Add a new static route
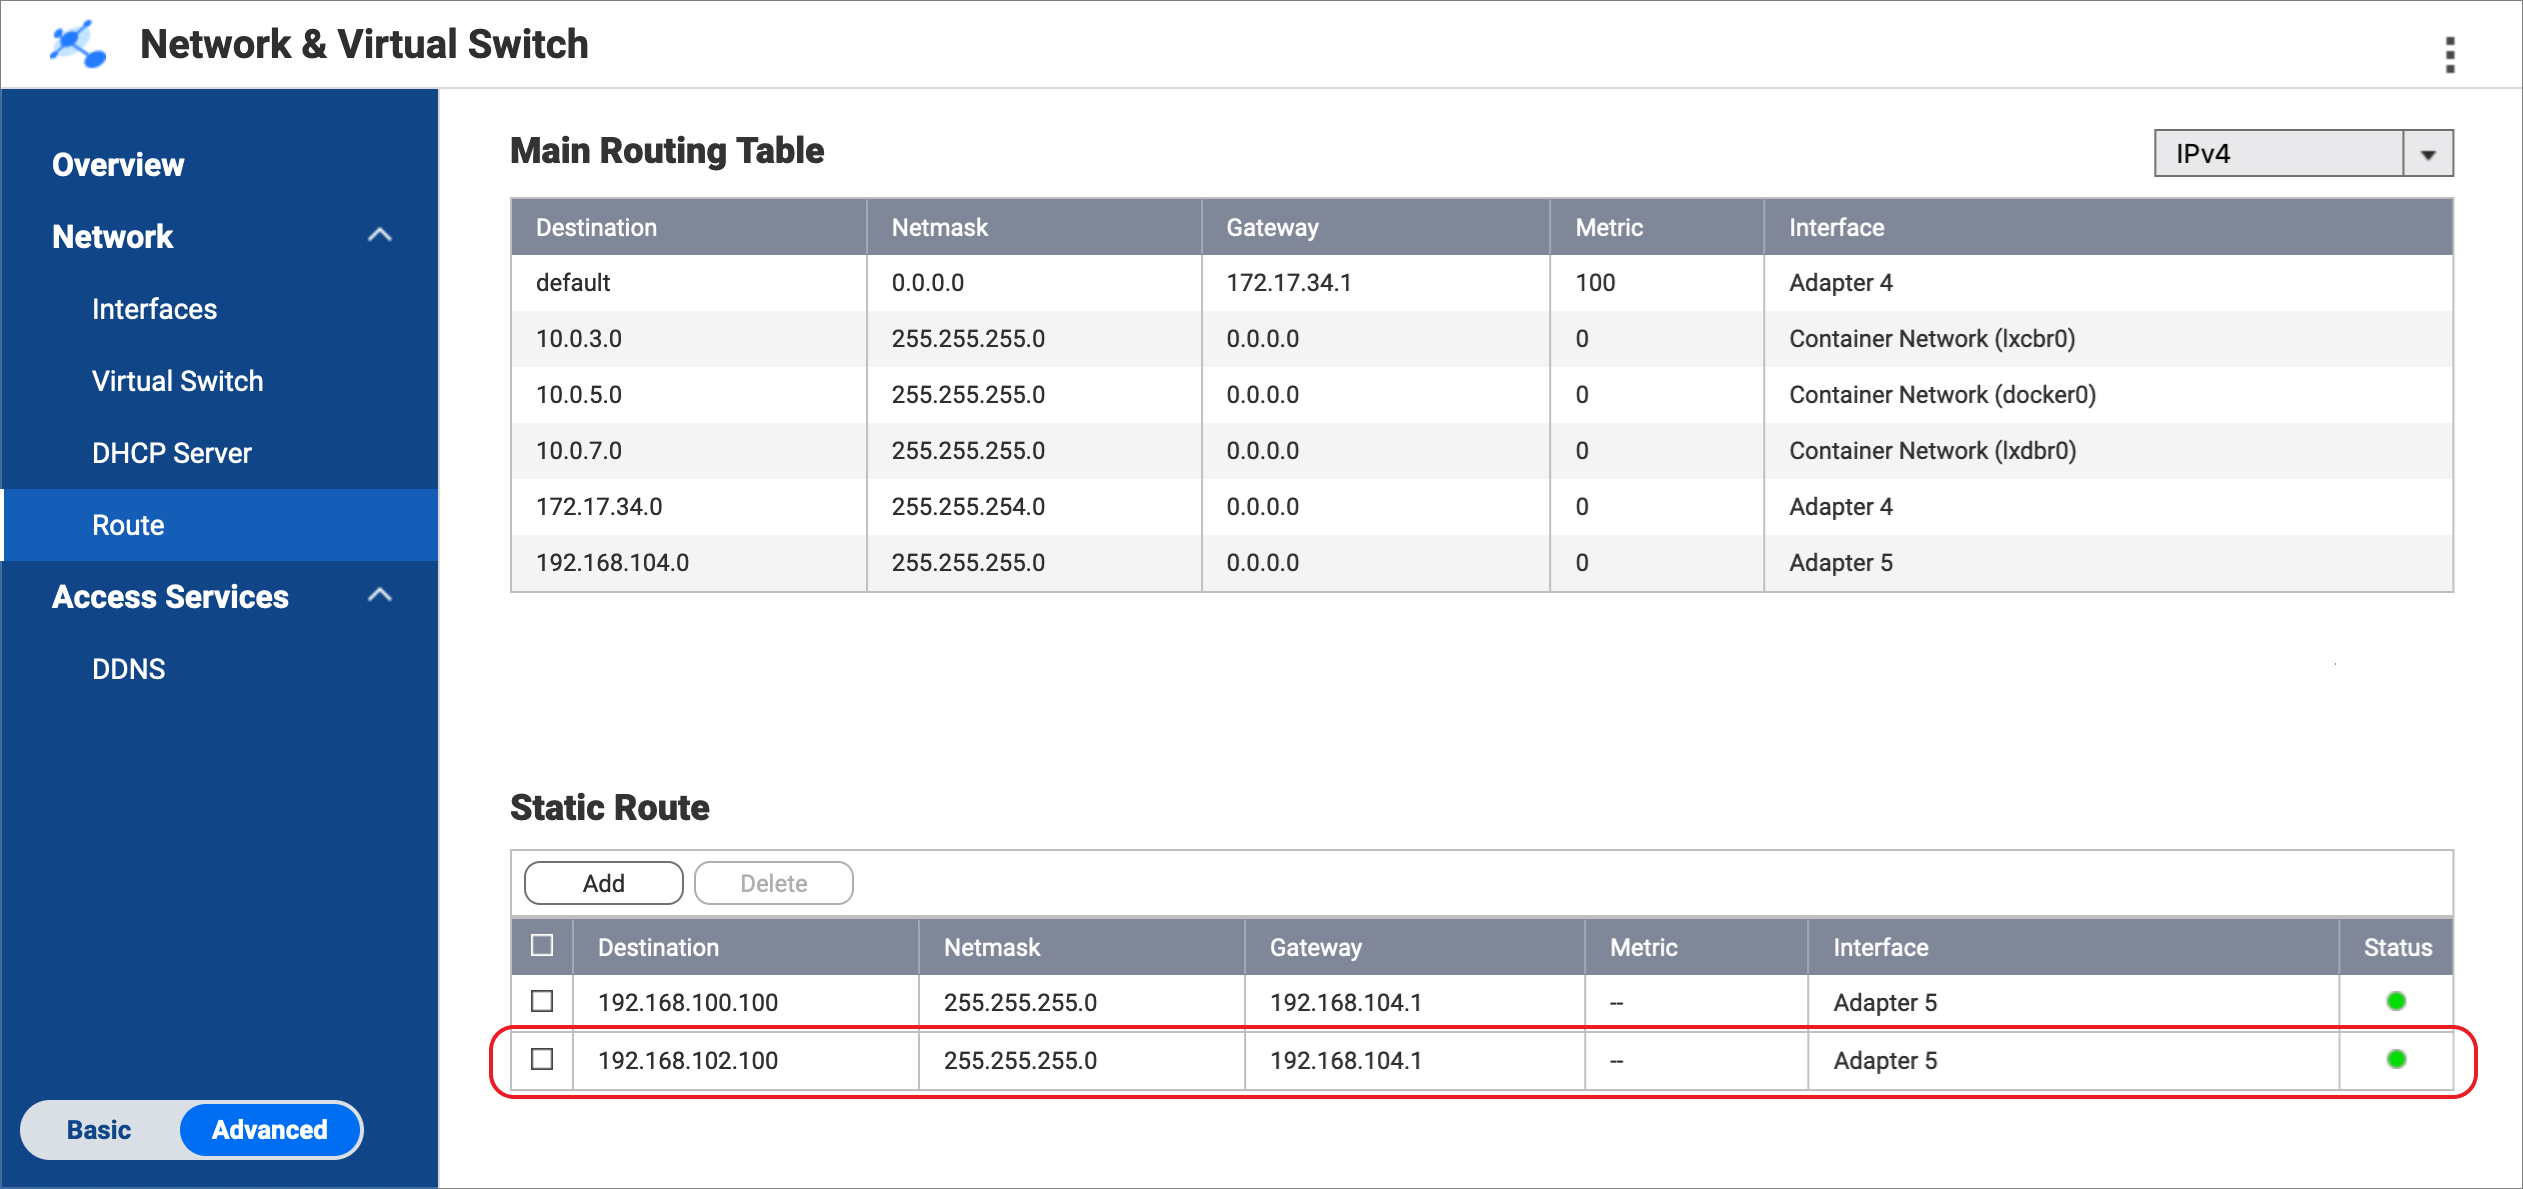The height and width of the screenshot is (1189, 2523). (x=603, y=883)
